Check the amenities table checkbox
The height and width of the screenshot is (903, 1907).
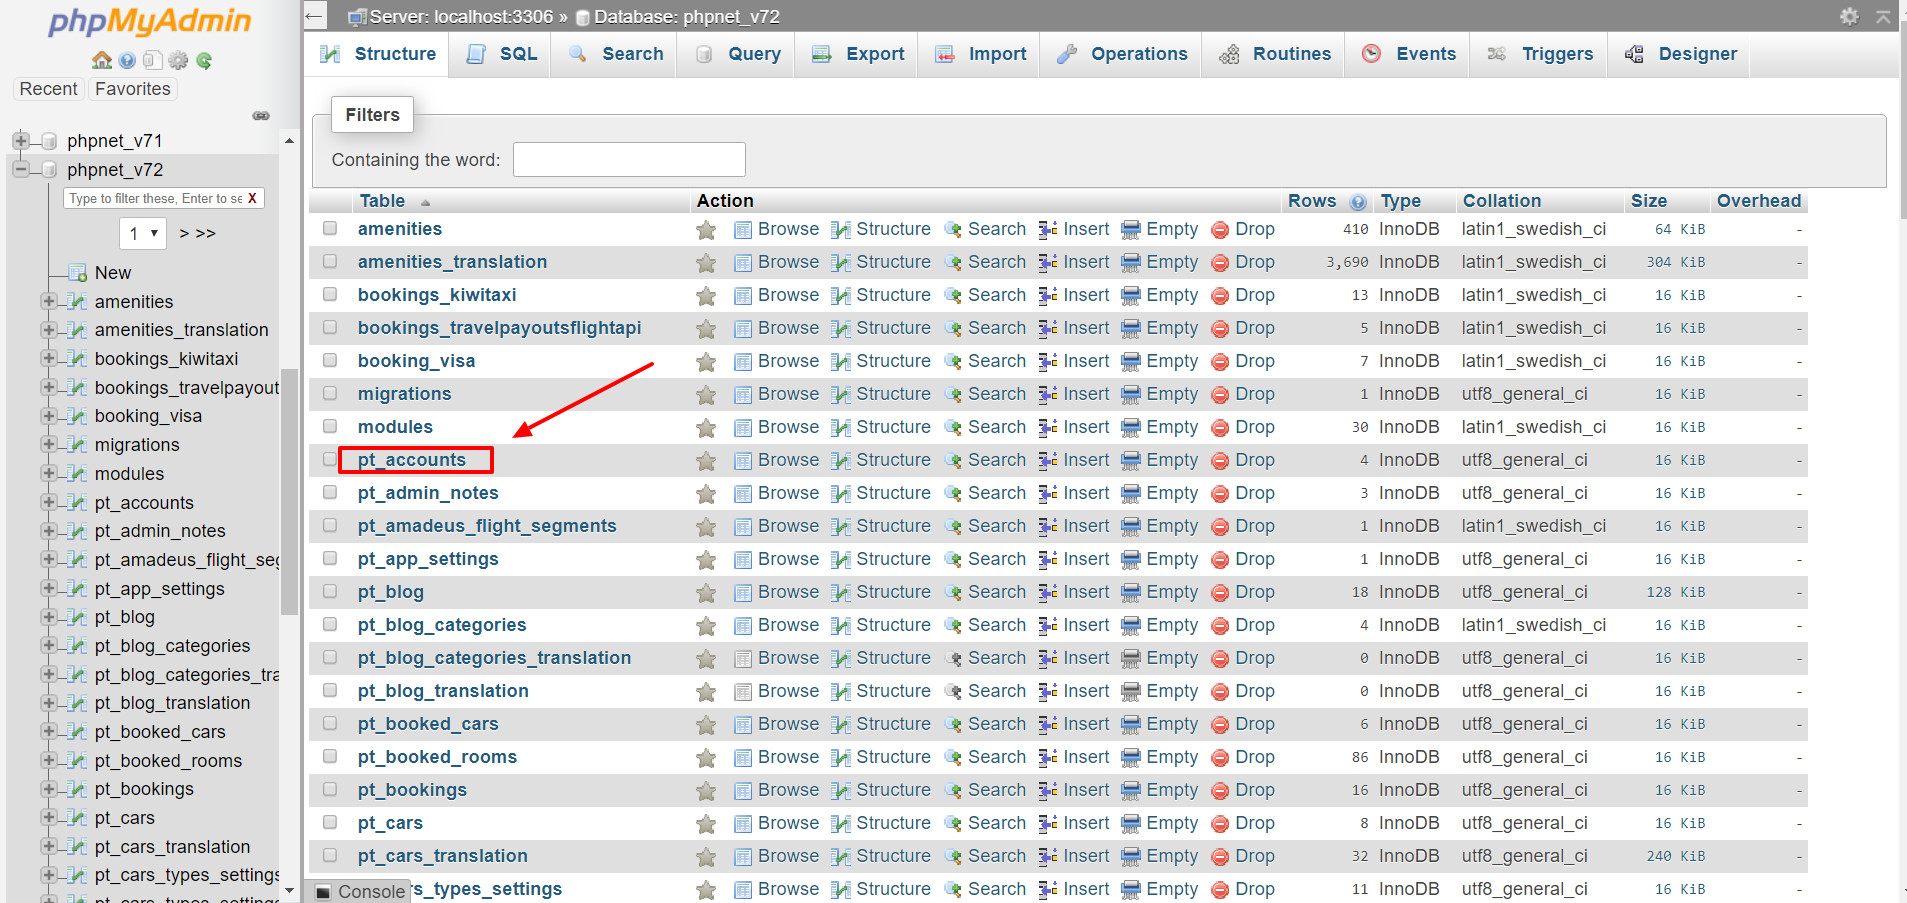[330, 229]
